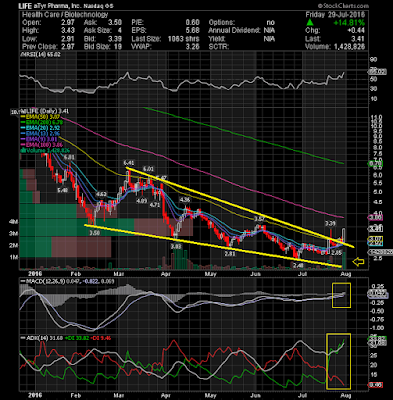Click the Low value 2.91
Screen dimensions: 393x400
(68, 39)
